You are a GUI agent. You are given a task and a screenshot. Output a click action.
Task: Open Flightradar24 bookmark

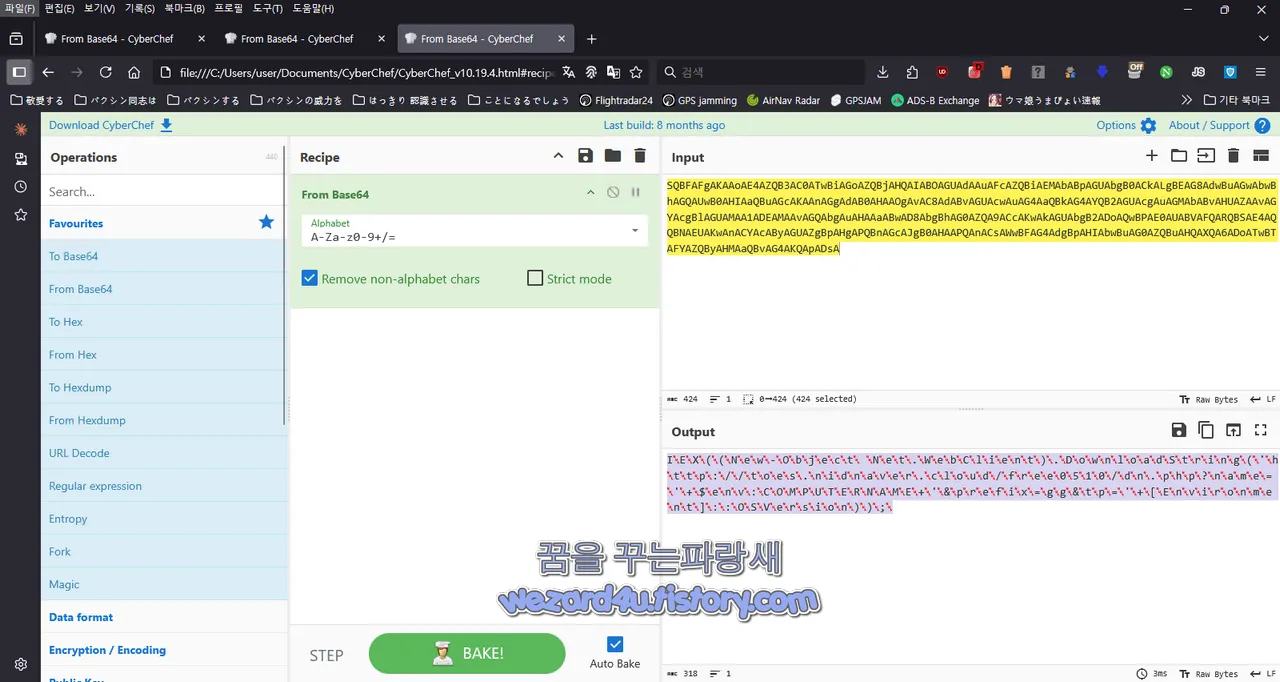(616, 100)
